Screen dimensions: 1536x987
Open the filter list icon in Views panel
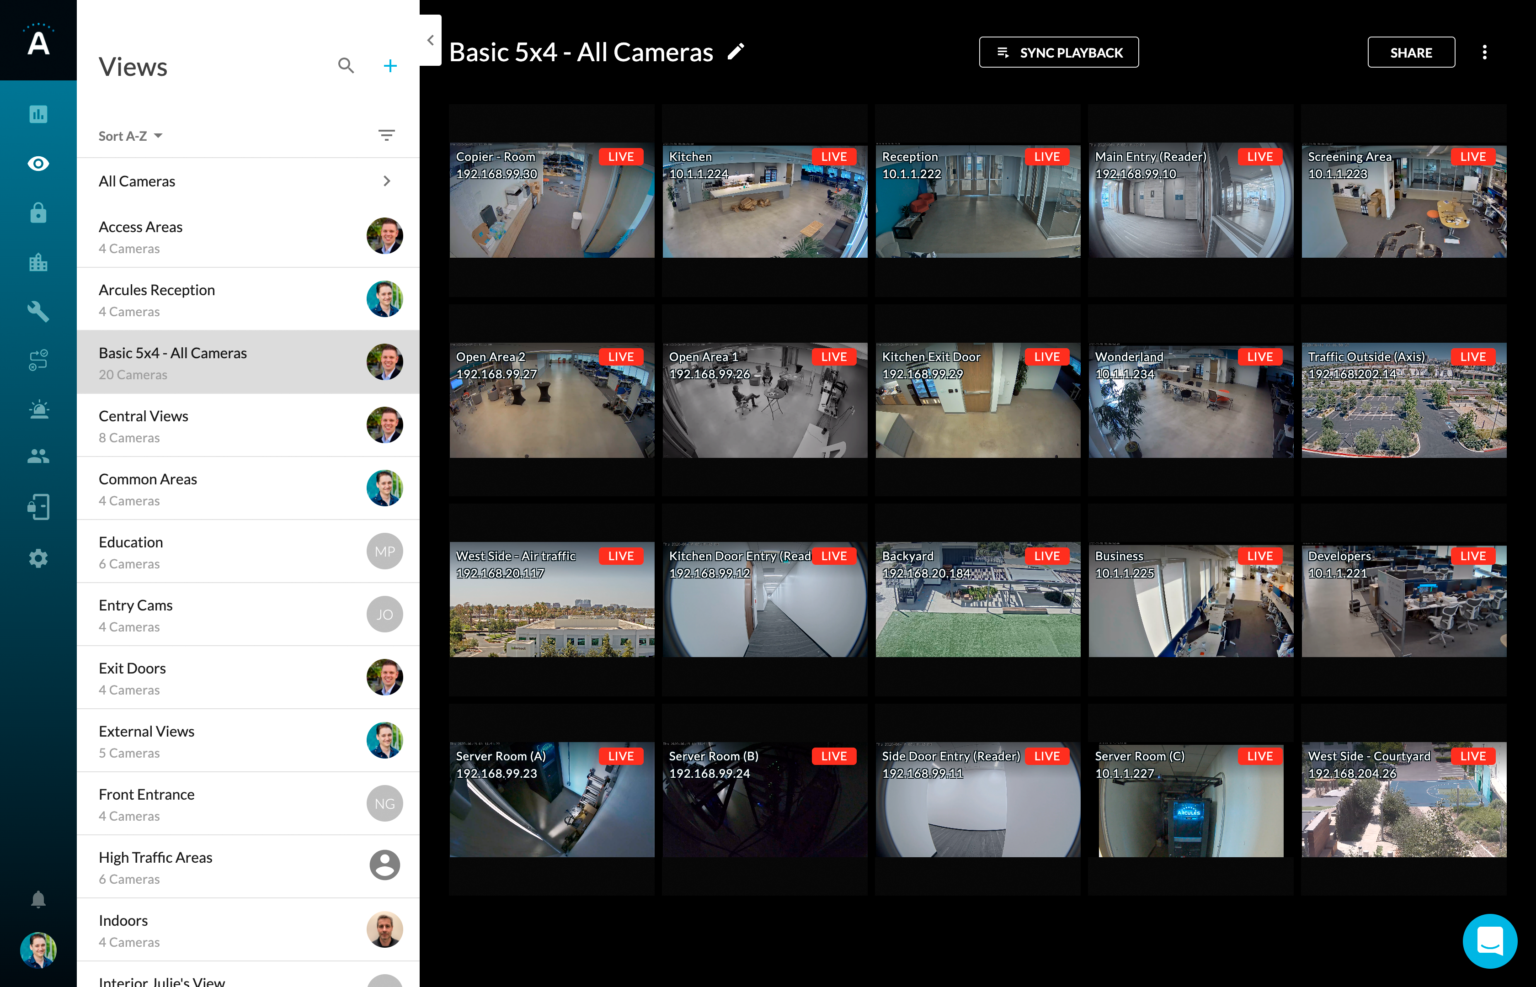pyautogui.click(x=387, y=135)
